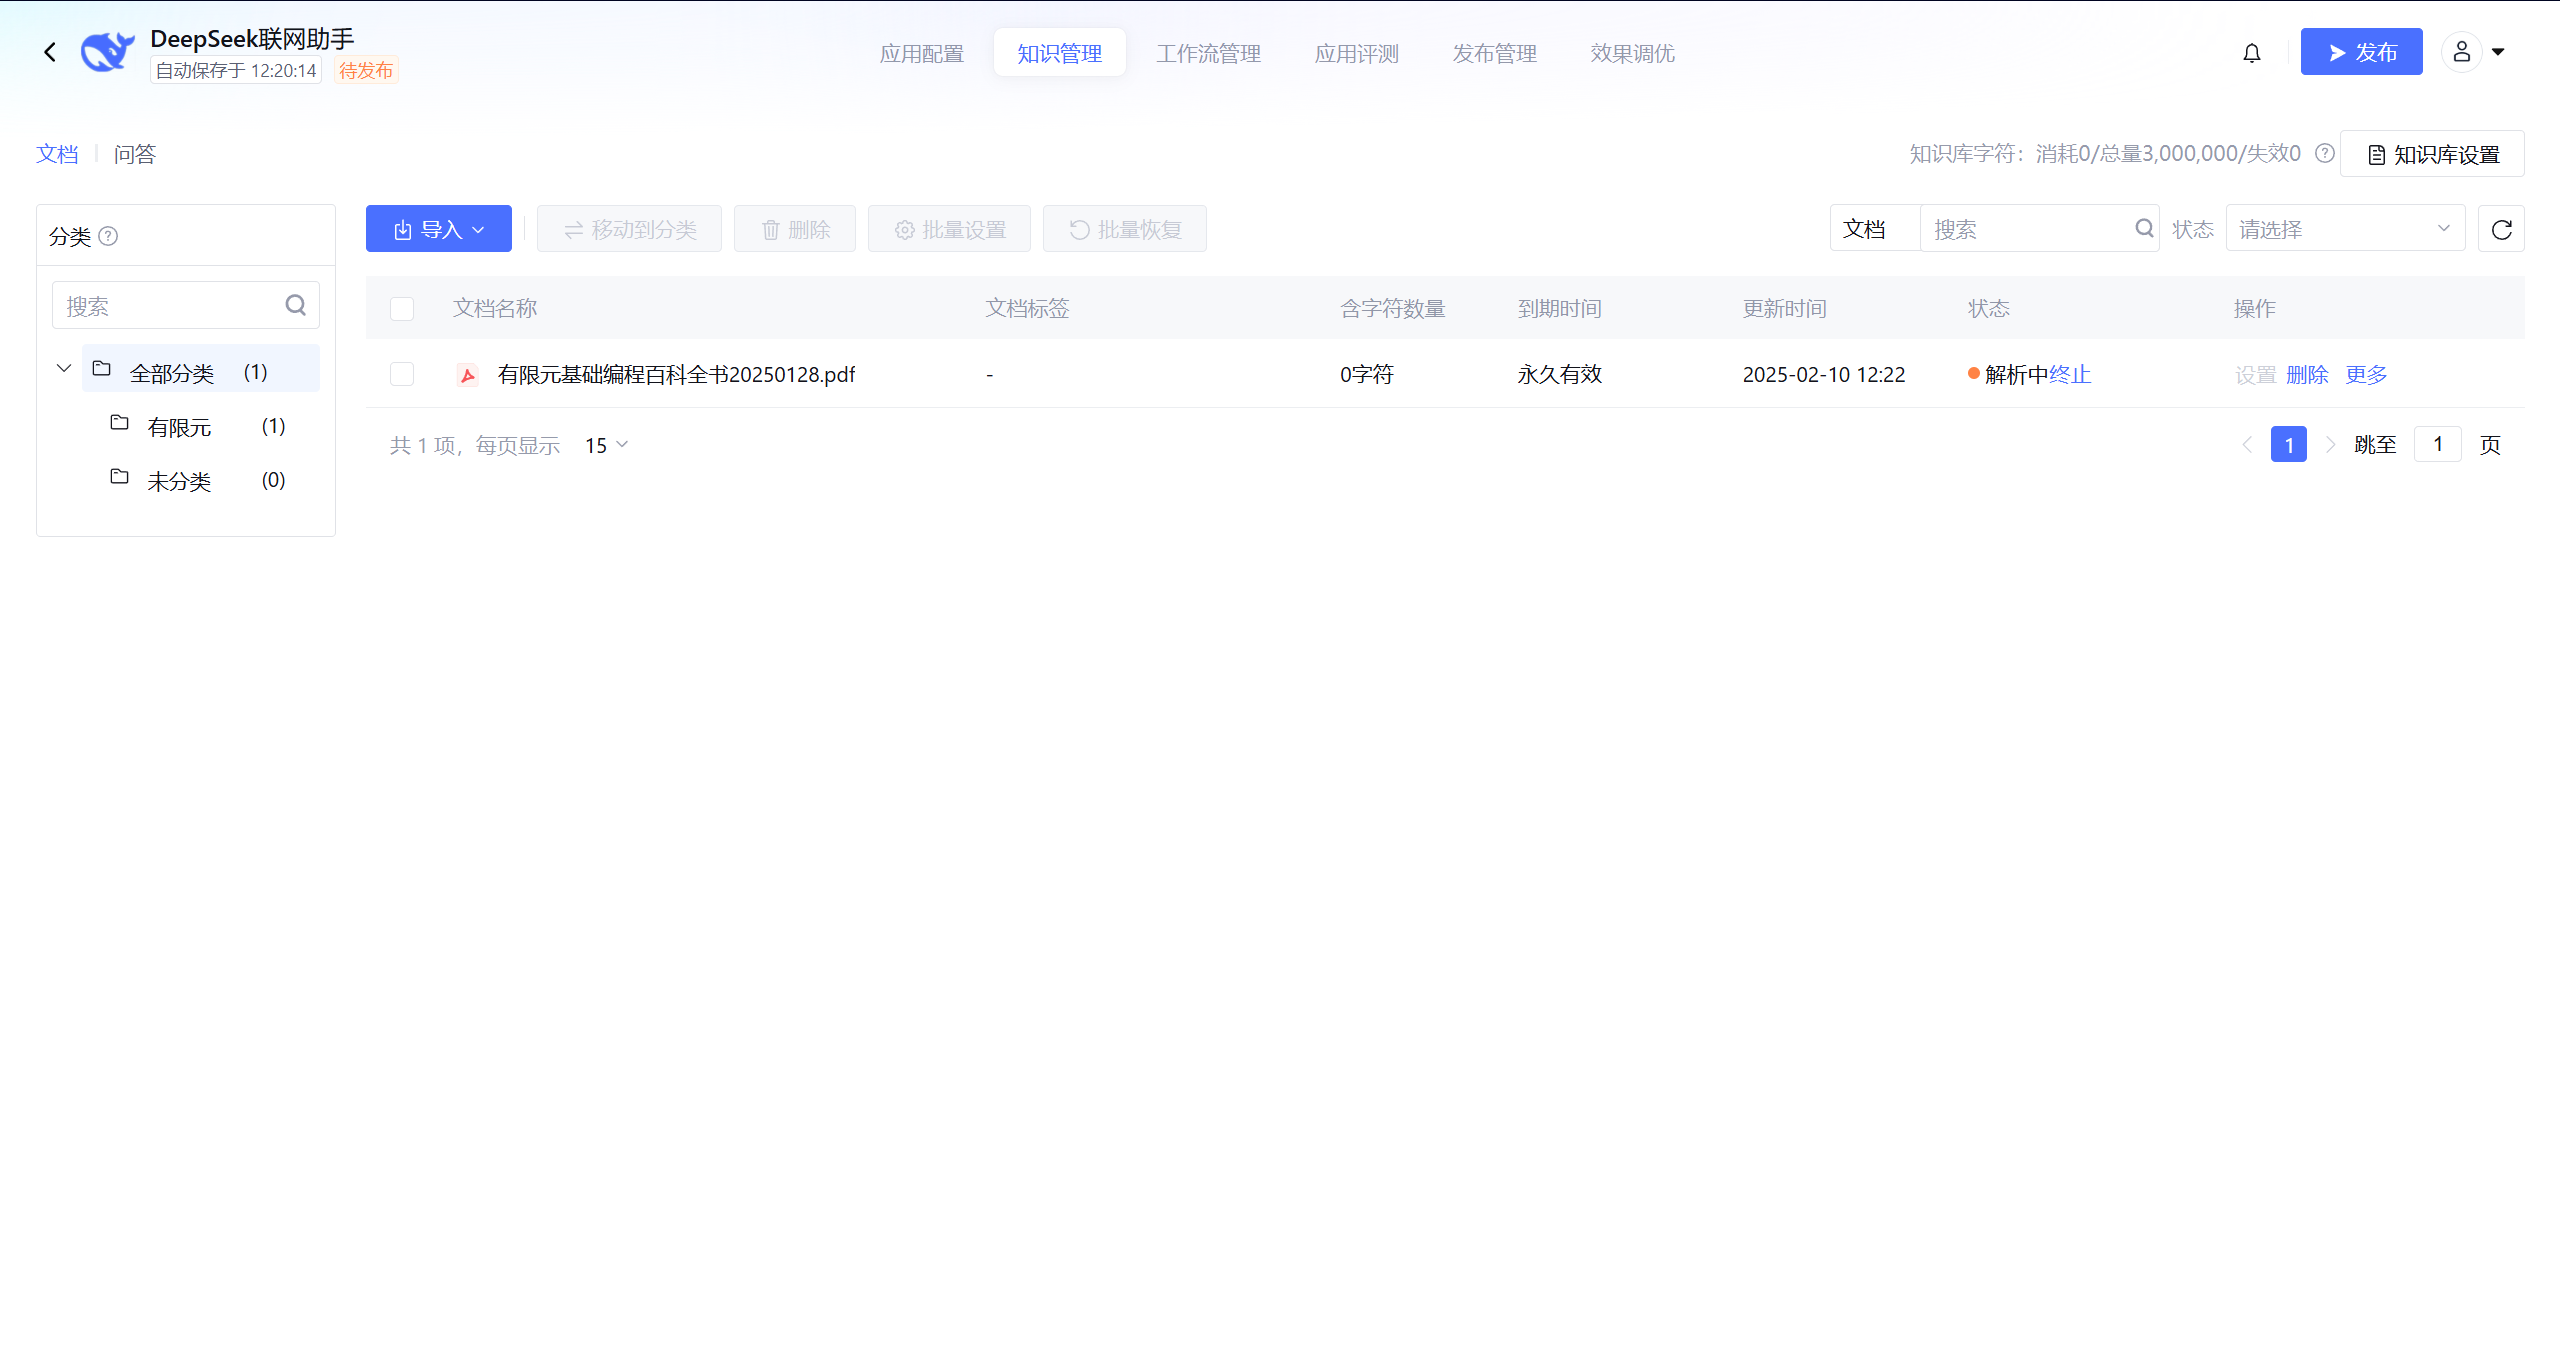The width and height of the screenshot is (2560, 1347).
Task: Open notifications bell
Action: click(x=2251, y=53)
